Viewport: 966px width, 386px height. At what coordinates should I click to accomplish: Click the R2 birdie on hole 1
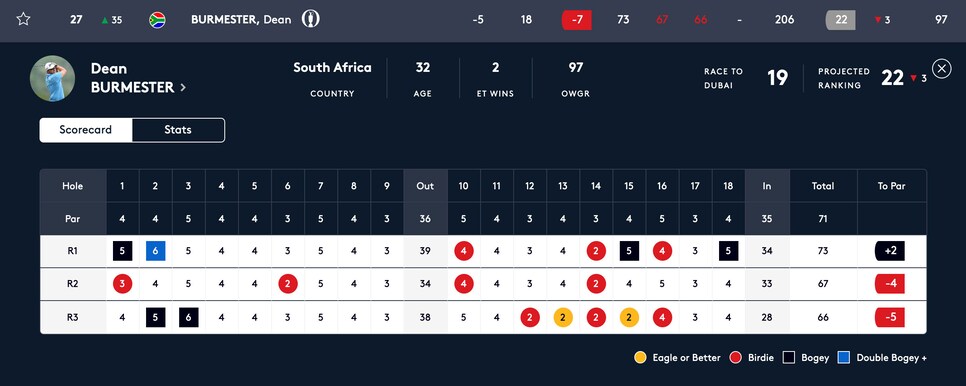[x=122, y=284]
